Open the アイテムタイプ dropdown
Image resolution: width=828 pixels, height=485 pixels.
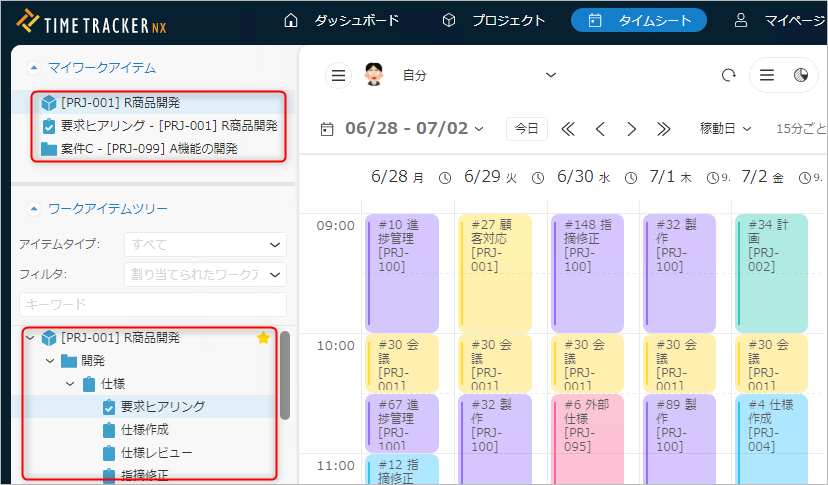click(x=205, y=244)
